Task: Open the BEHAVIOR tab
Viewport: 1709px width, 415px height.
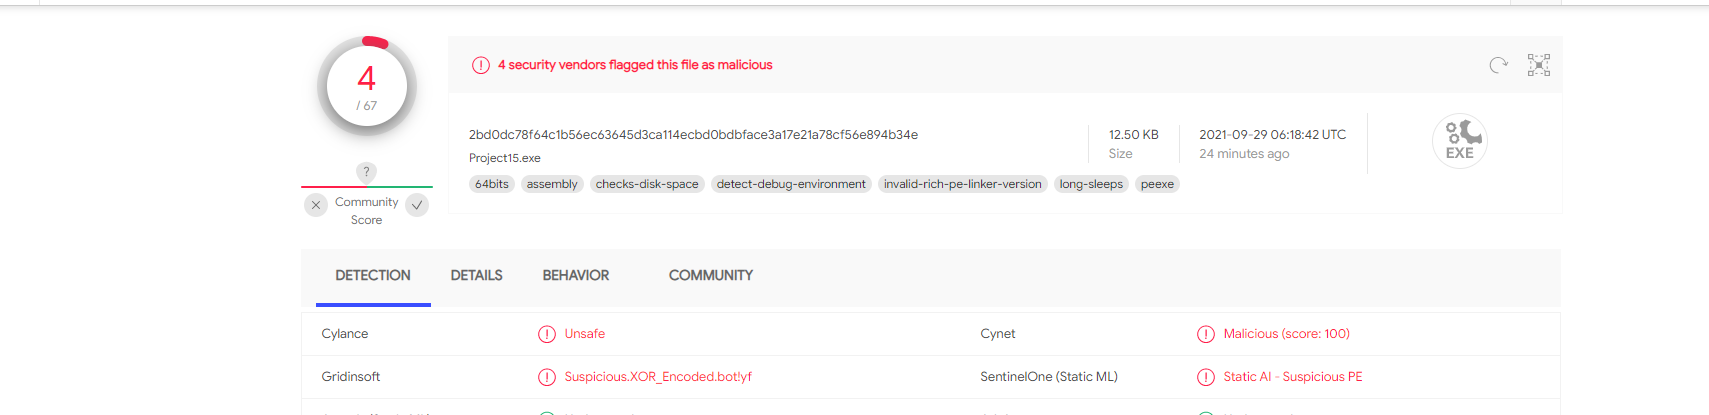Action: coord(575,275)
